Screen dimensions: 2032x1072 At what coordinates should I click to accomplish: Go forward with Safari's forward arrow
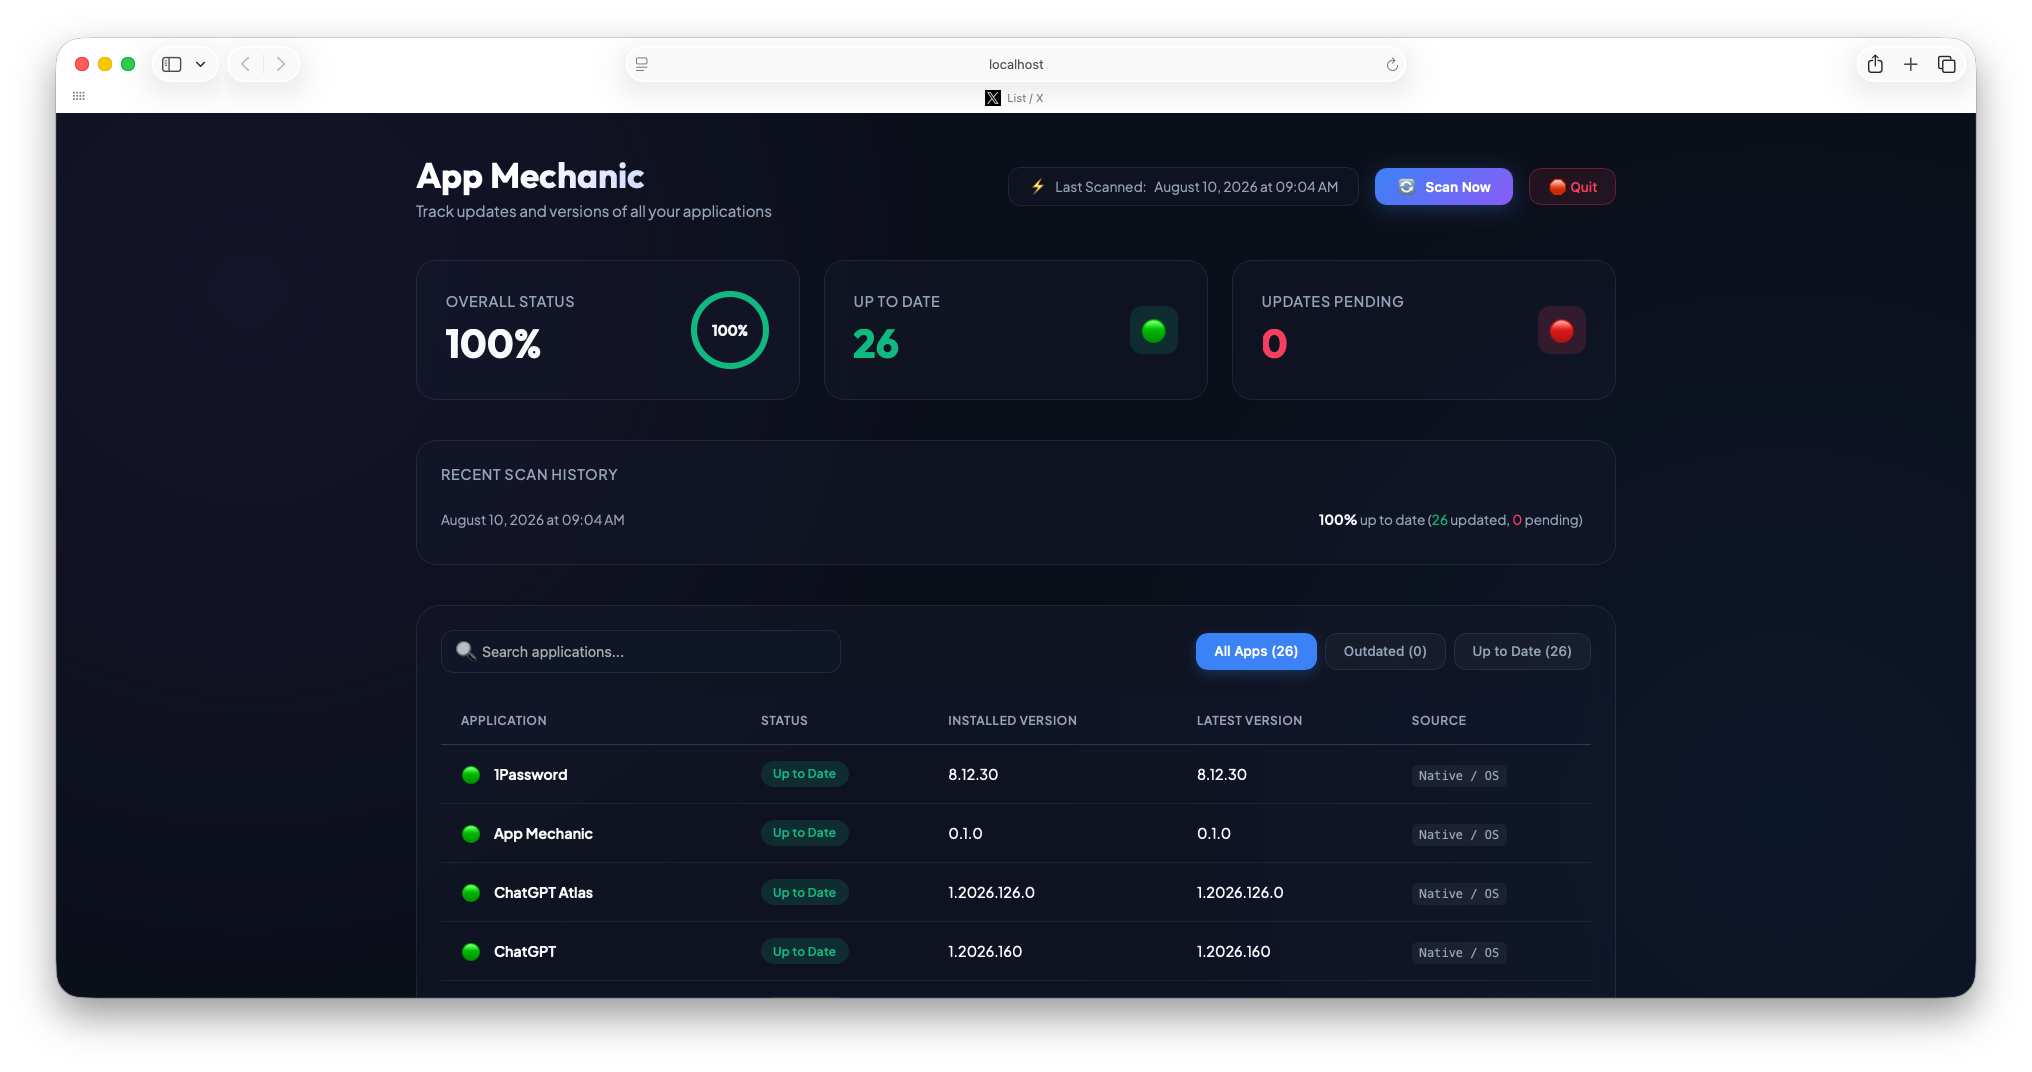point(281,64)
